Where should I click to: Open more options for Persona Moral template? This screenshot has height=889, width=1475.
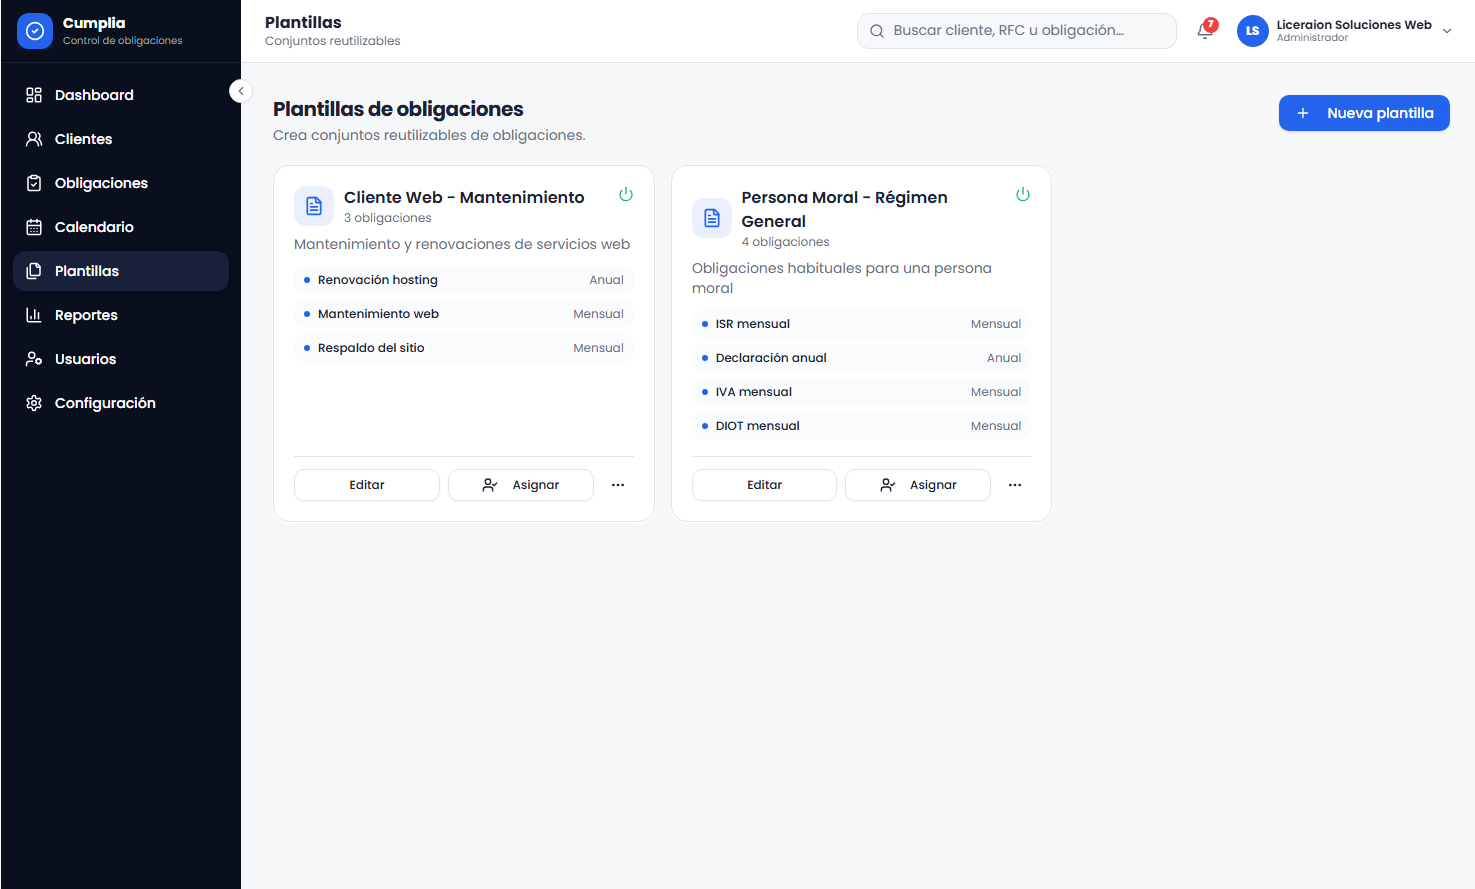(1015, 485)
